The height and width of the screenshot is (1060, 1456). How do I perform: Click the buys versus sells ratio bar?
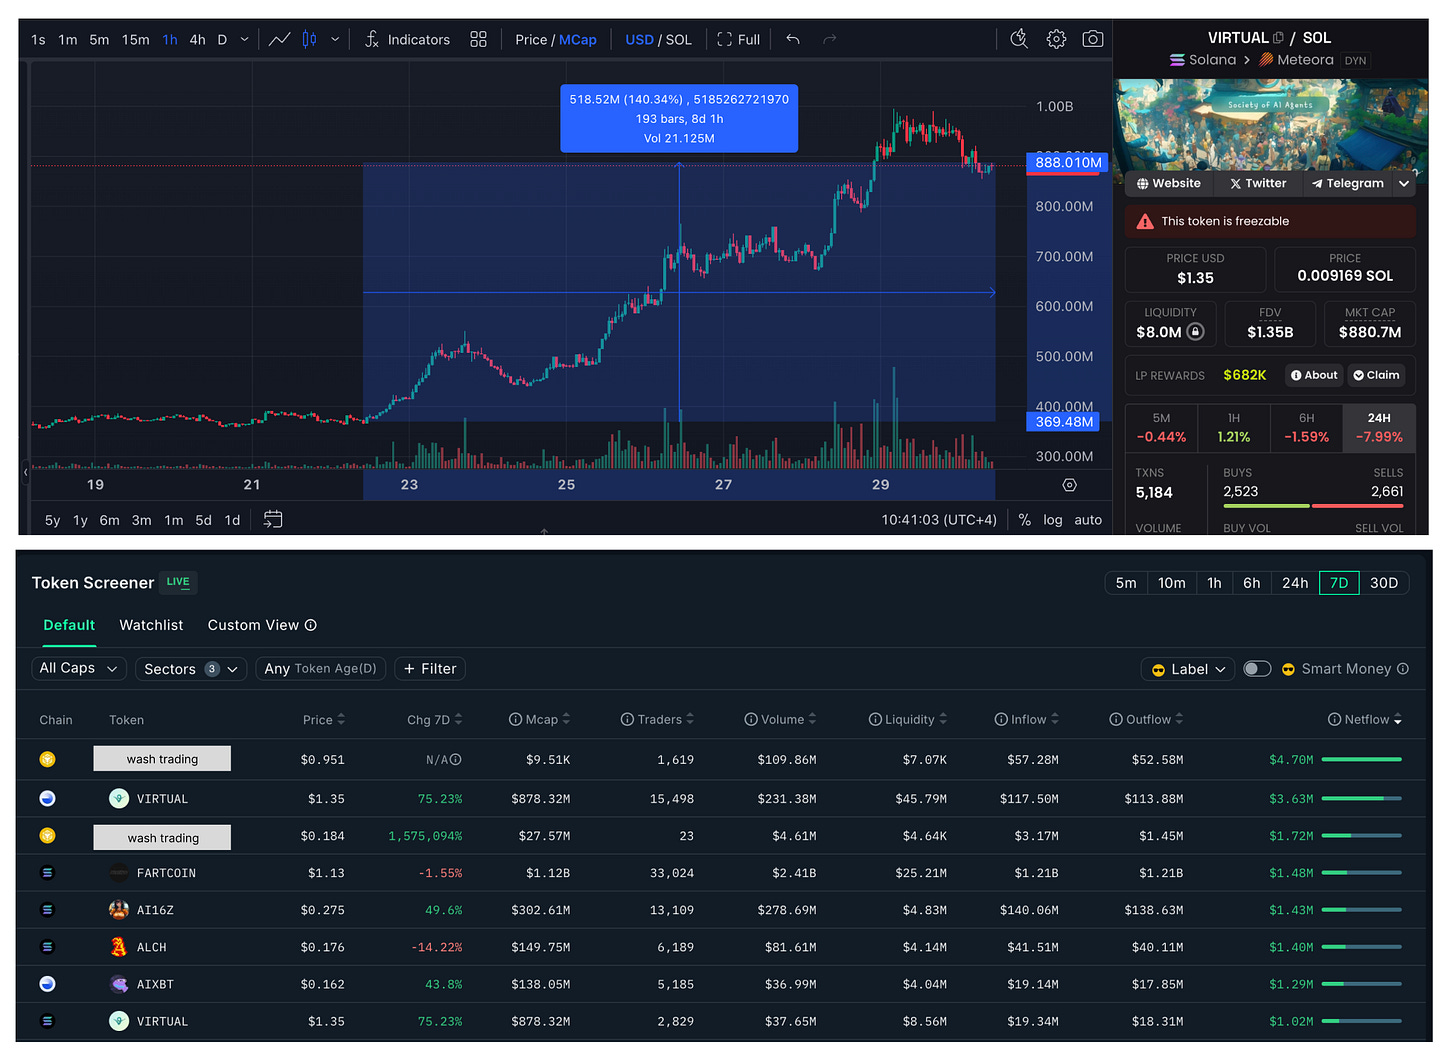[x=1313, y=506]
